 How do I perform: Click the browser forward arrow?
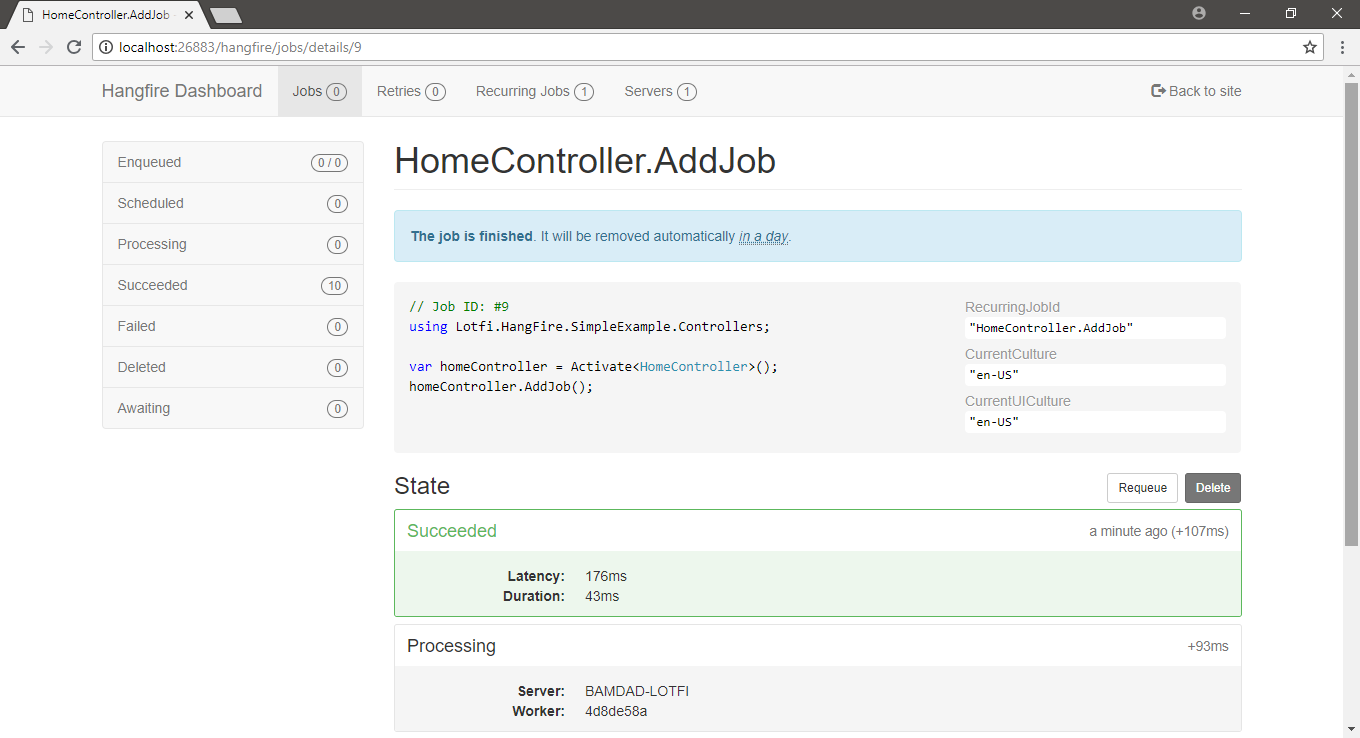(46, 47)
